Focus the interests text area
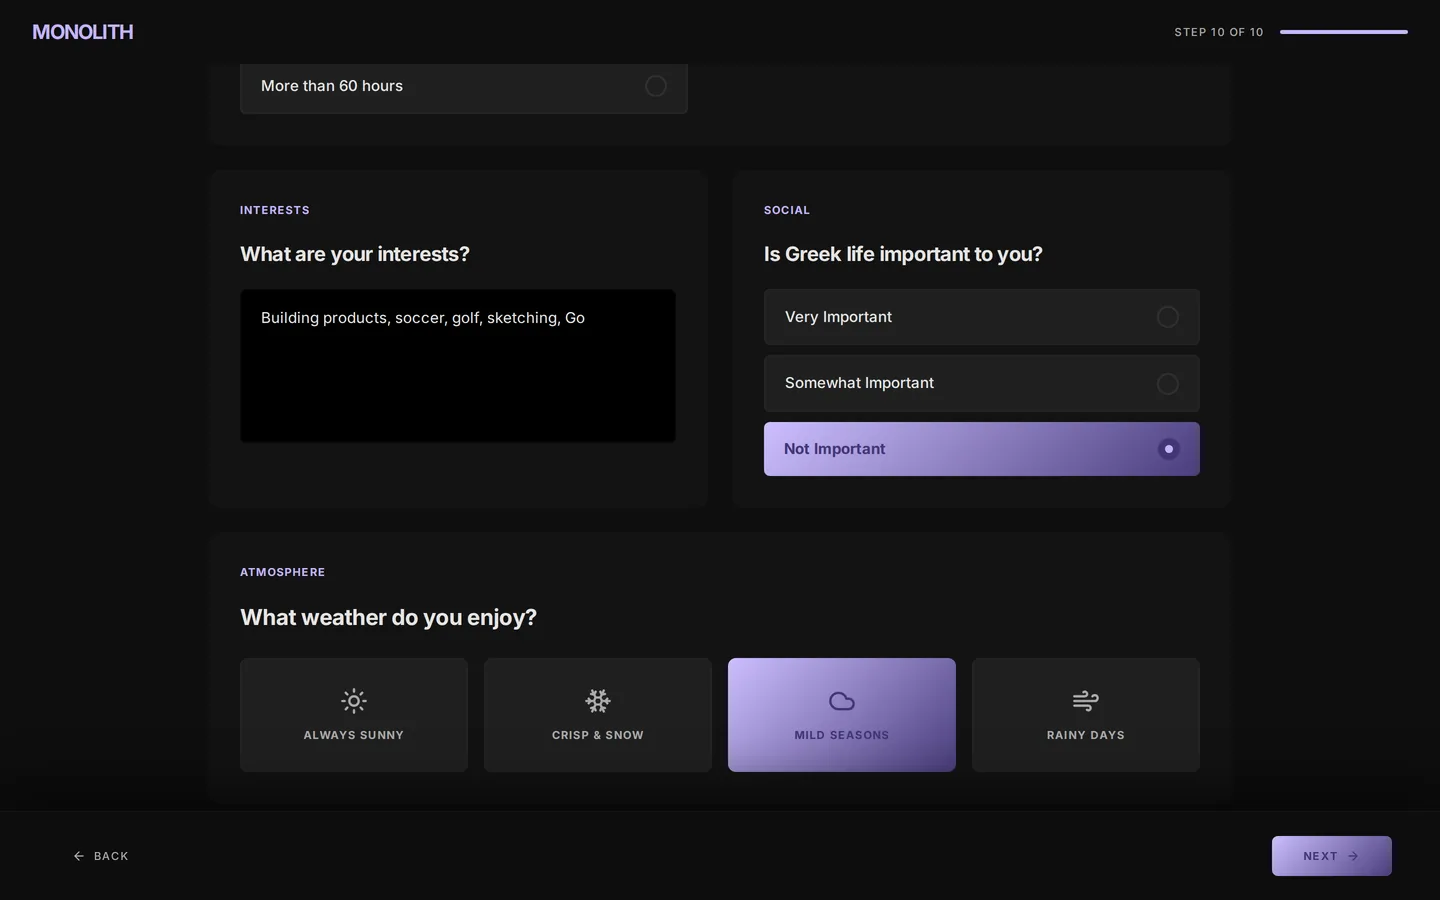 pyautogui.click(x=458, y=366)
